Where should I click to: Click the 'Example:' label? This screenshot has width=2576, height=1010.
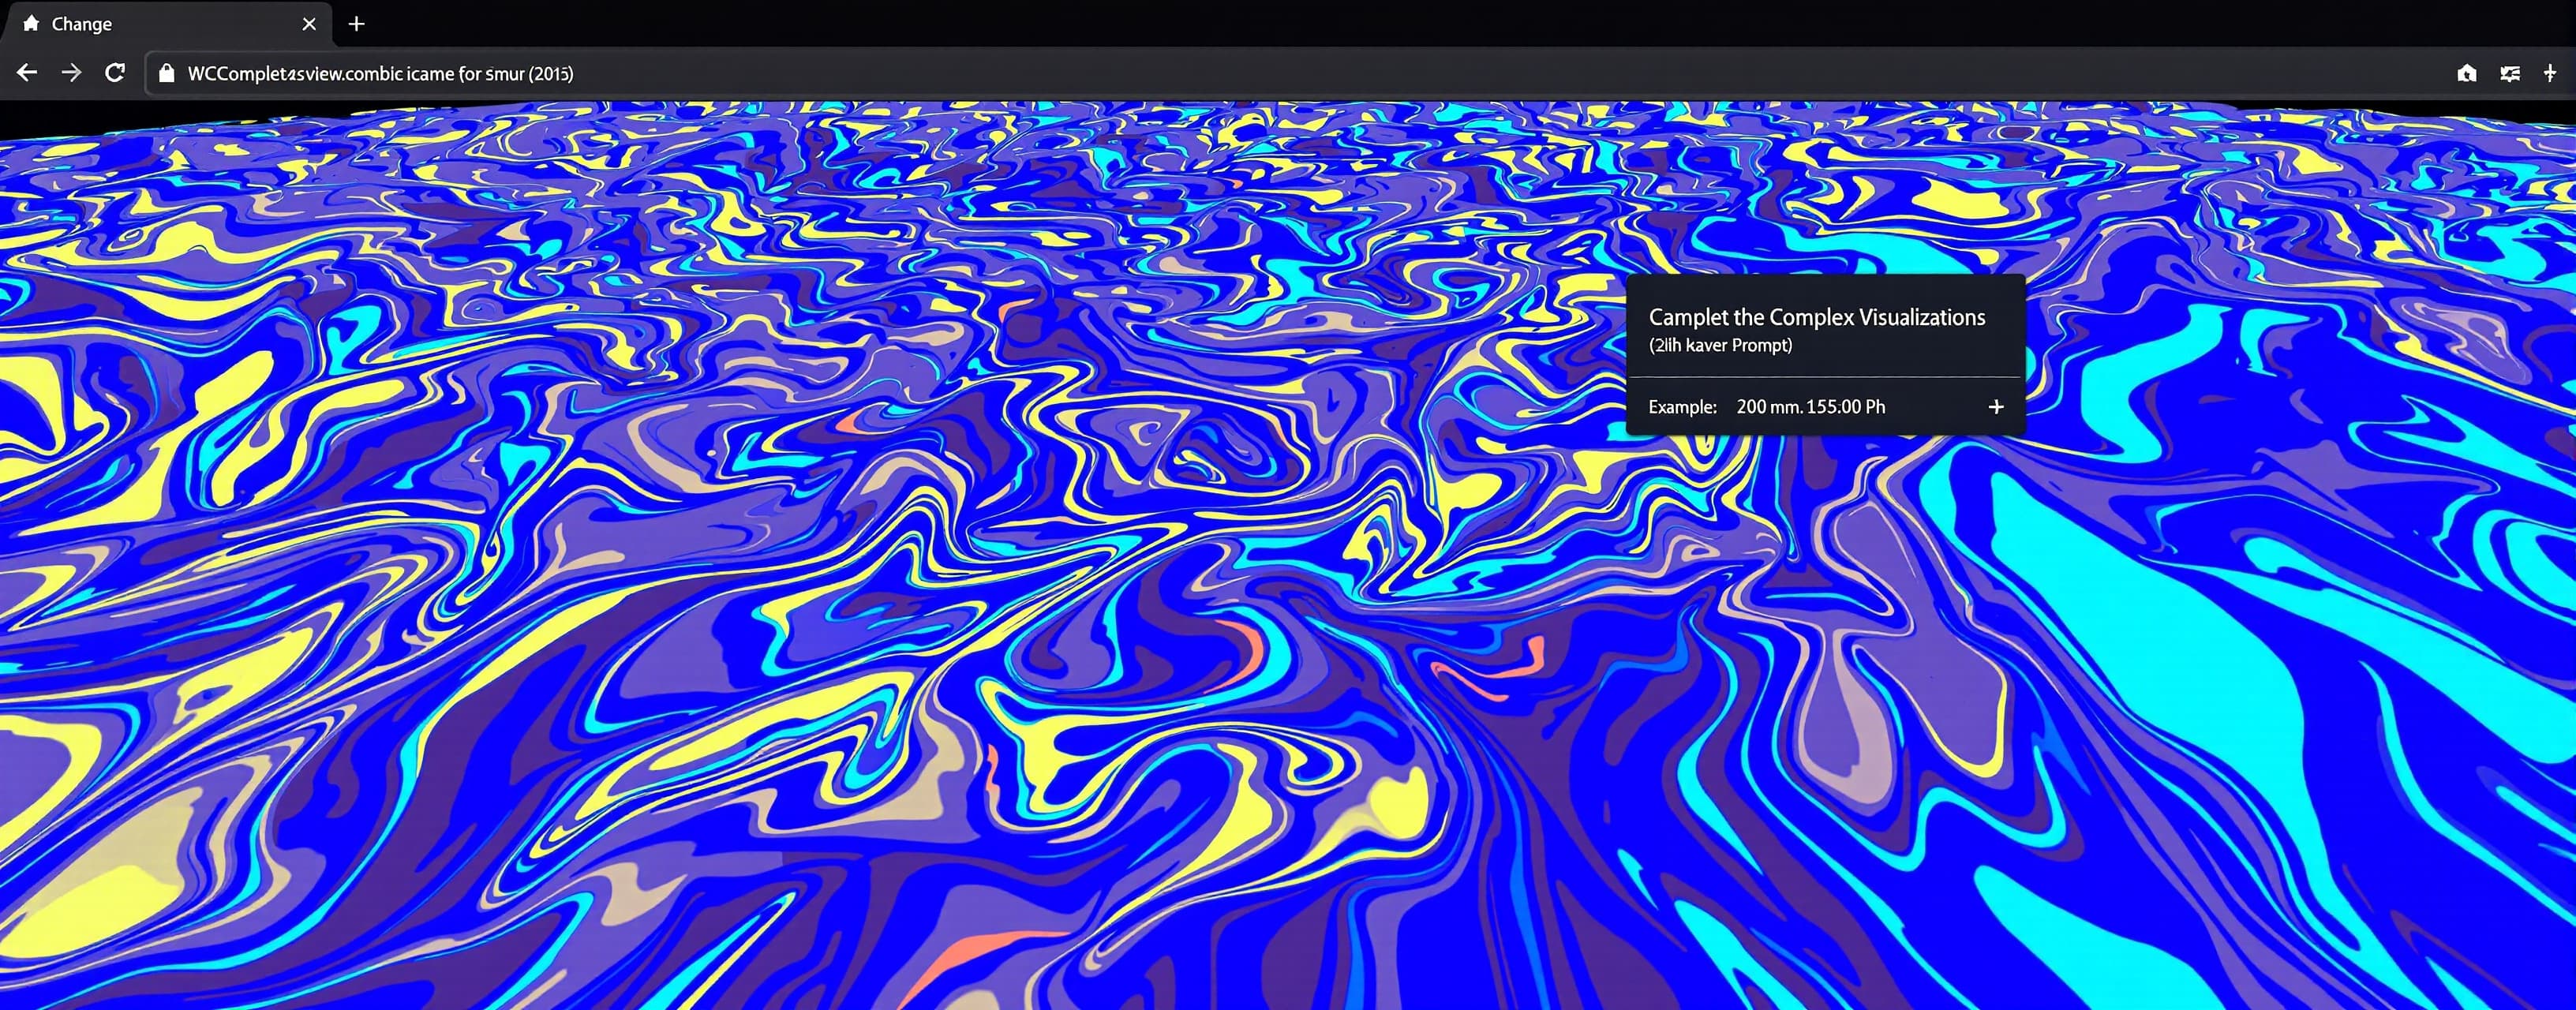(1682, 407)
